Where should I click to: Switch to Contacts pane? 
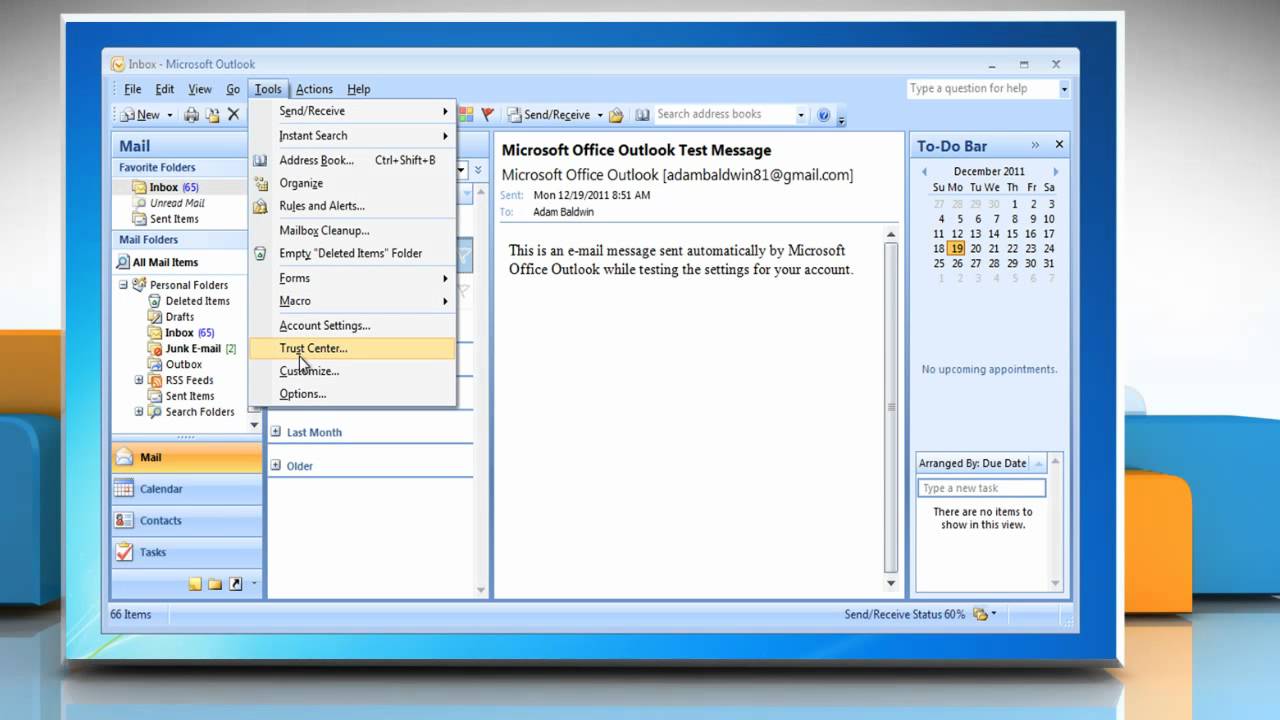coord(187,520)
